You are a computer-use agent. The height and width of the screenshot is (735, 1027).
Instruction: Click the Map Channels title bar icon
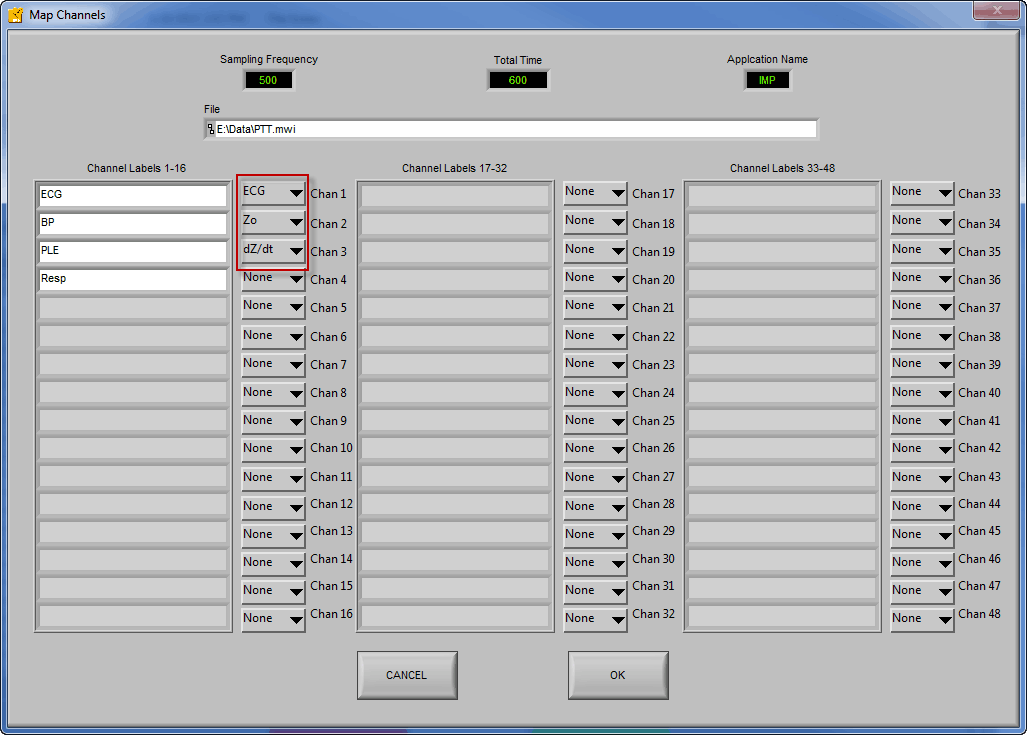pyautogui.click(x=16, y=14)
